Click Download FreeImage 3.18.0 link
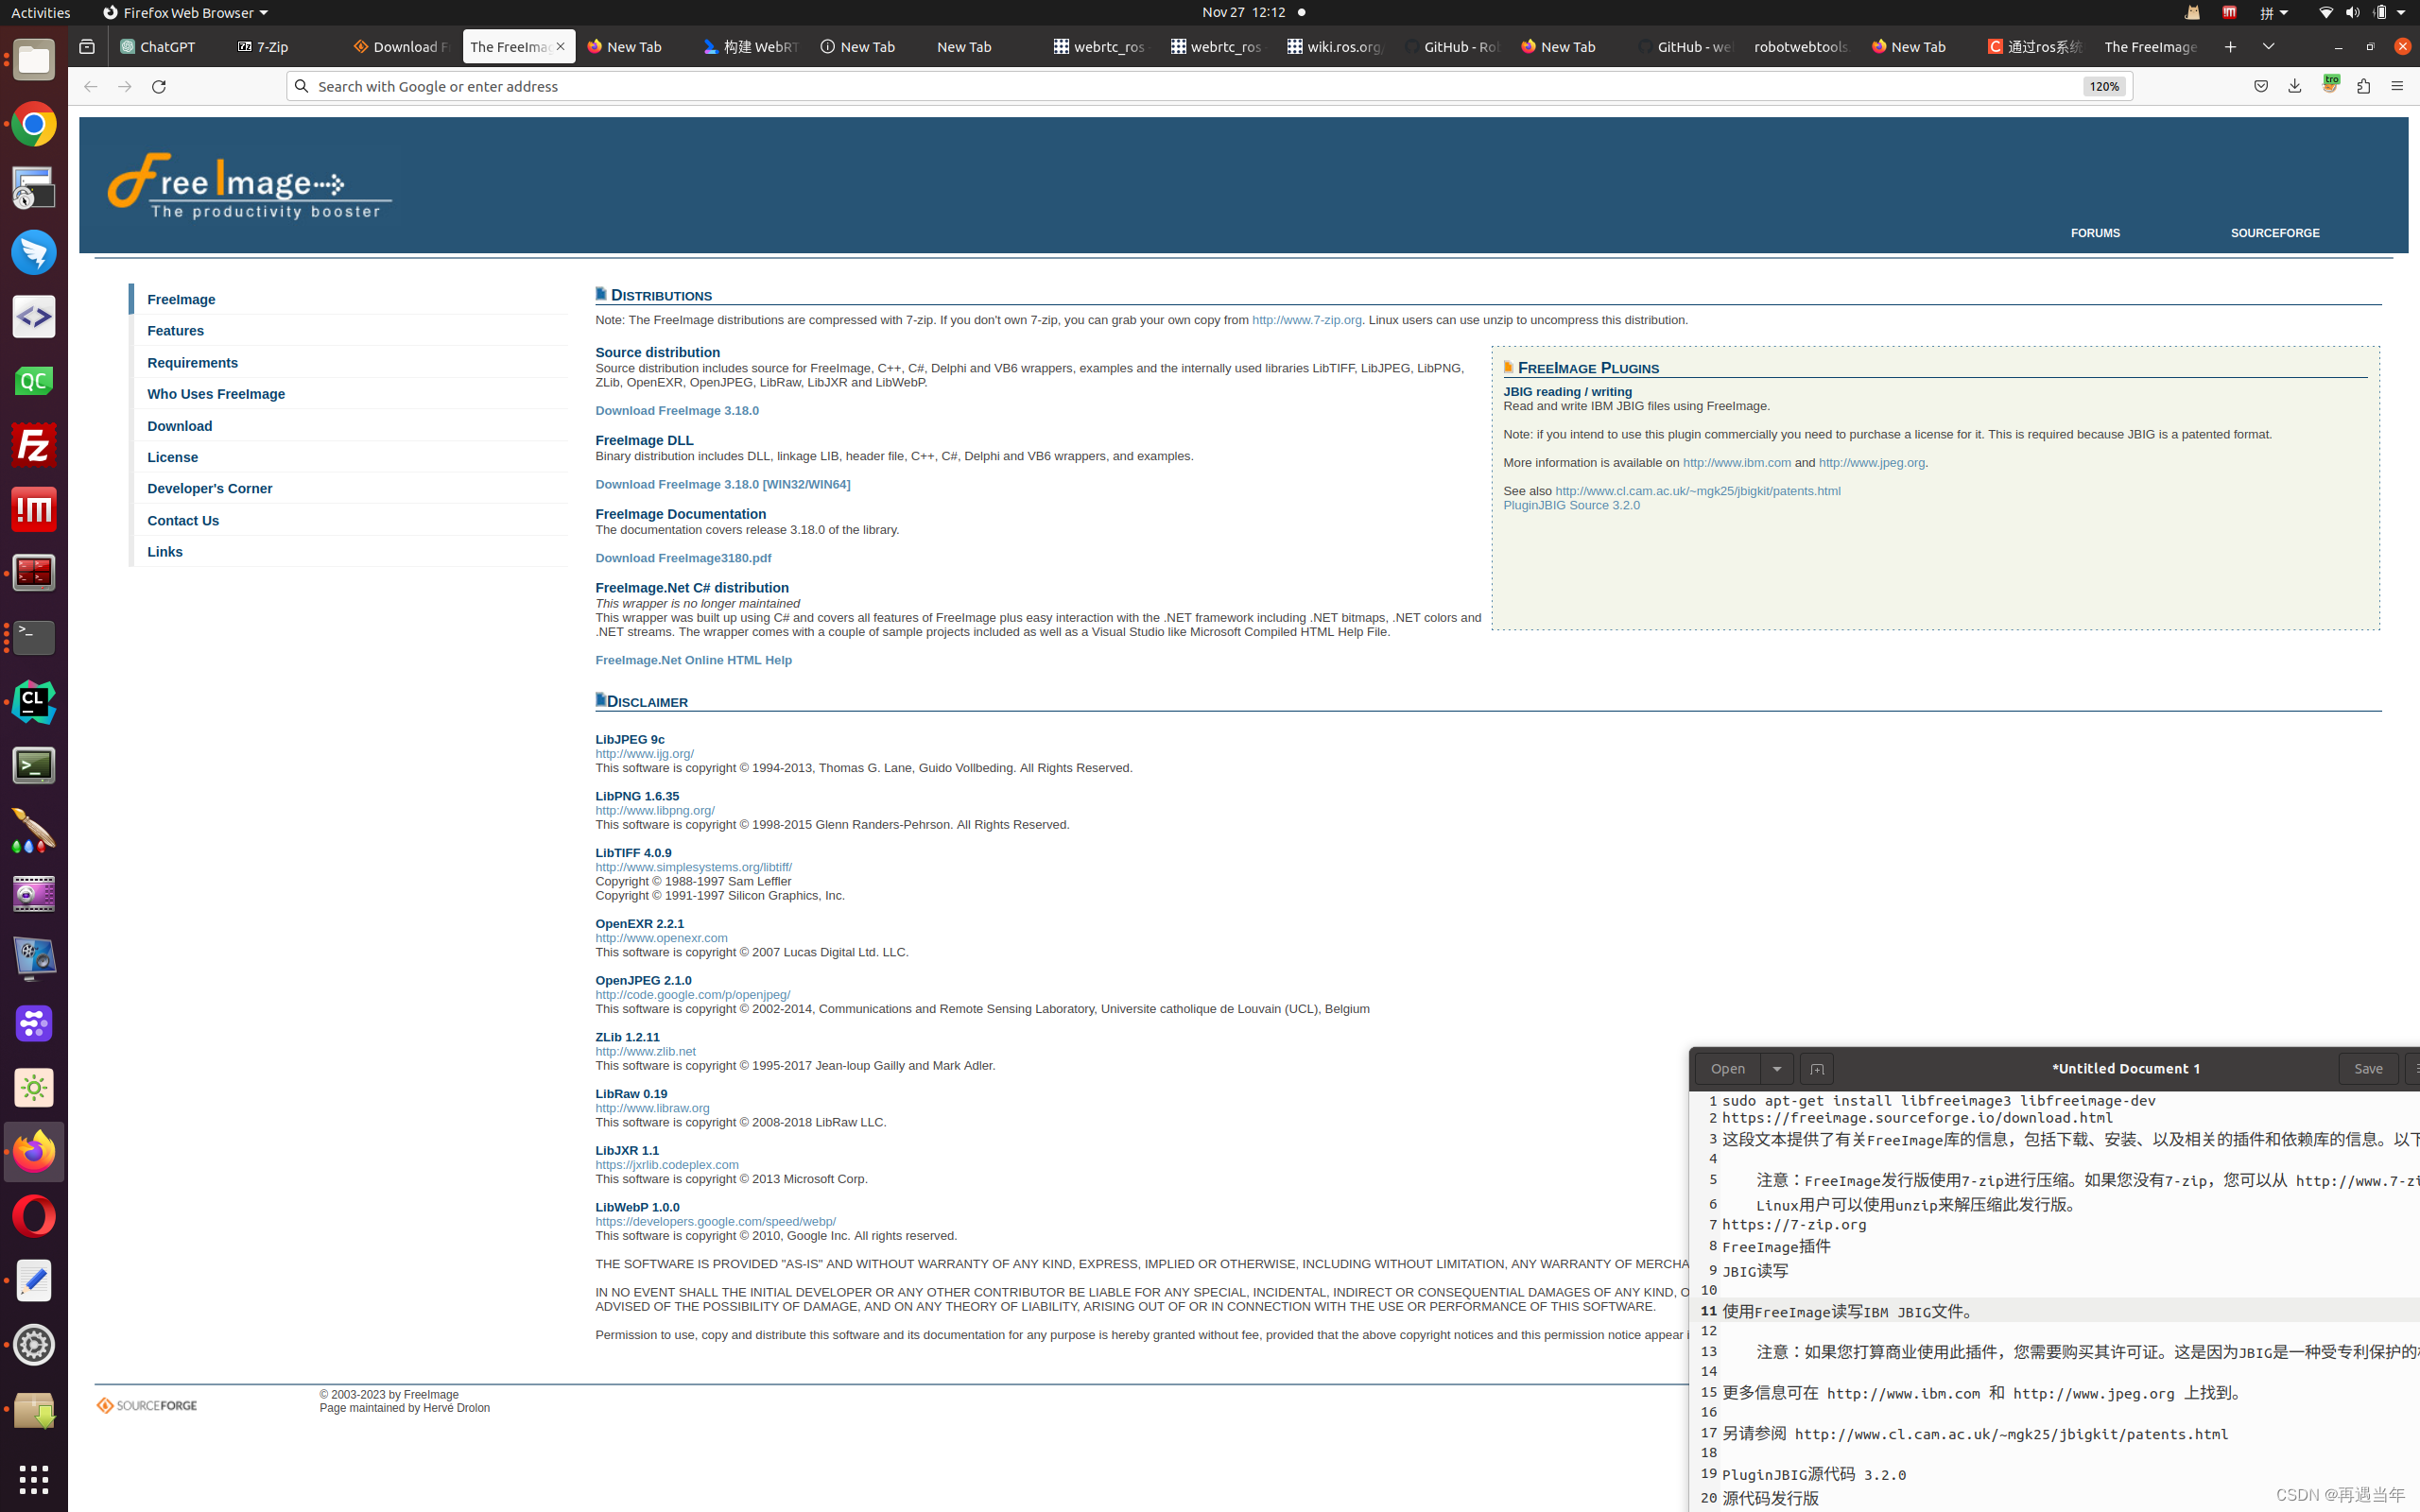 677,411
